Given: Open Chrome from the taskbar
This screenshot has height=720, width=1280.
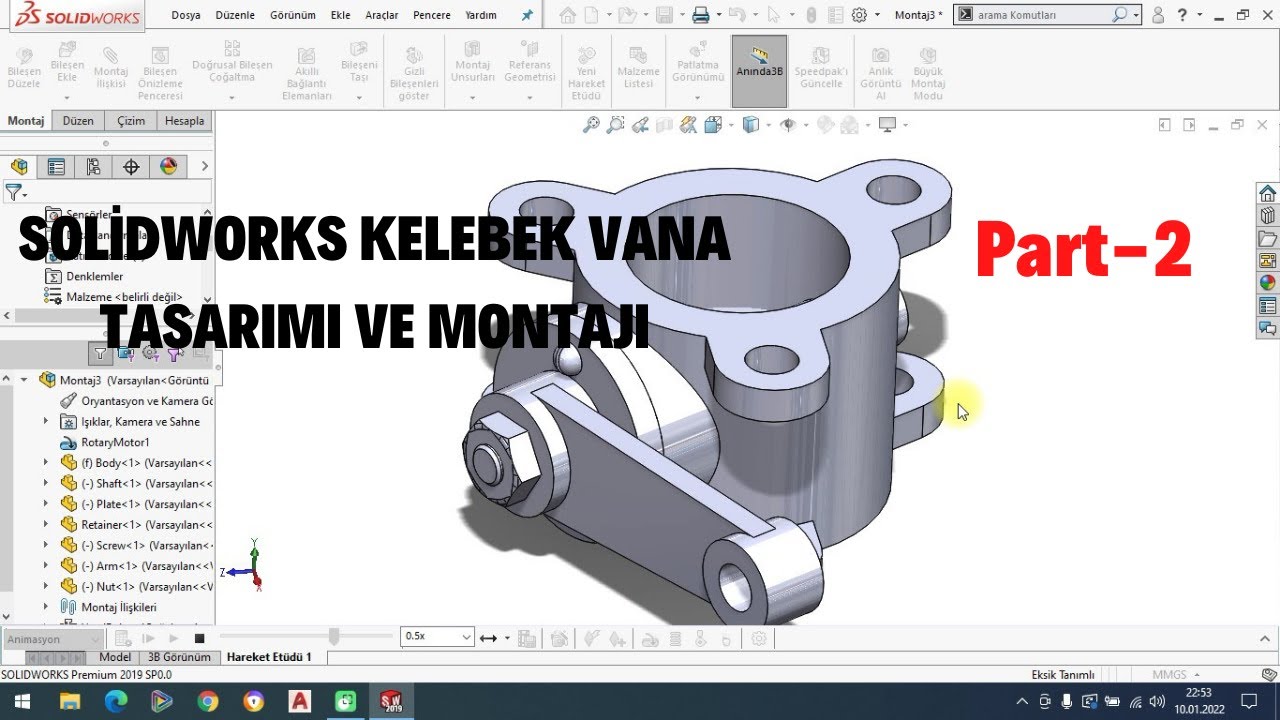Looking at the screenshot, I should [207, 701].
